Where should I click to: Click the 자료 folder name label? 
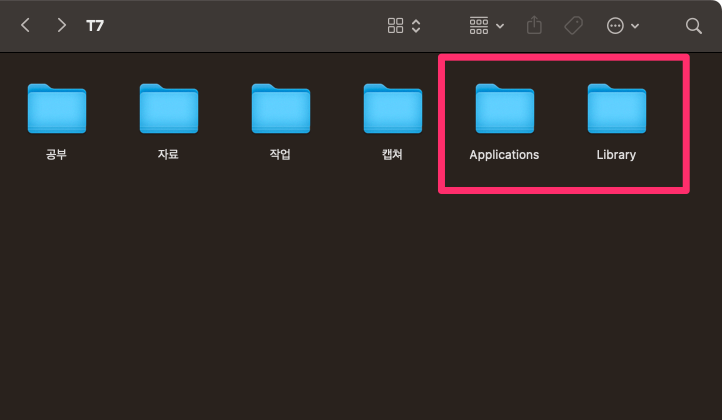pos(168,154)
